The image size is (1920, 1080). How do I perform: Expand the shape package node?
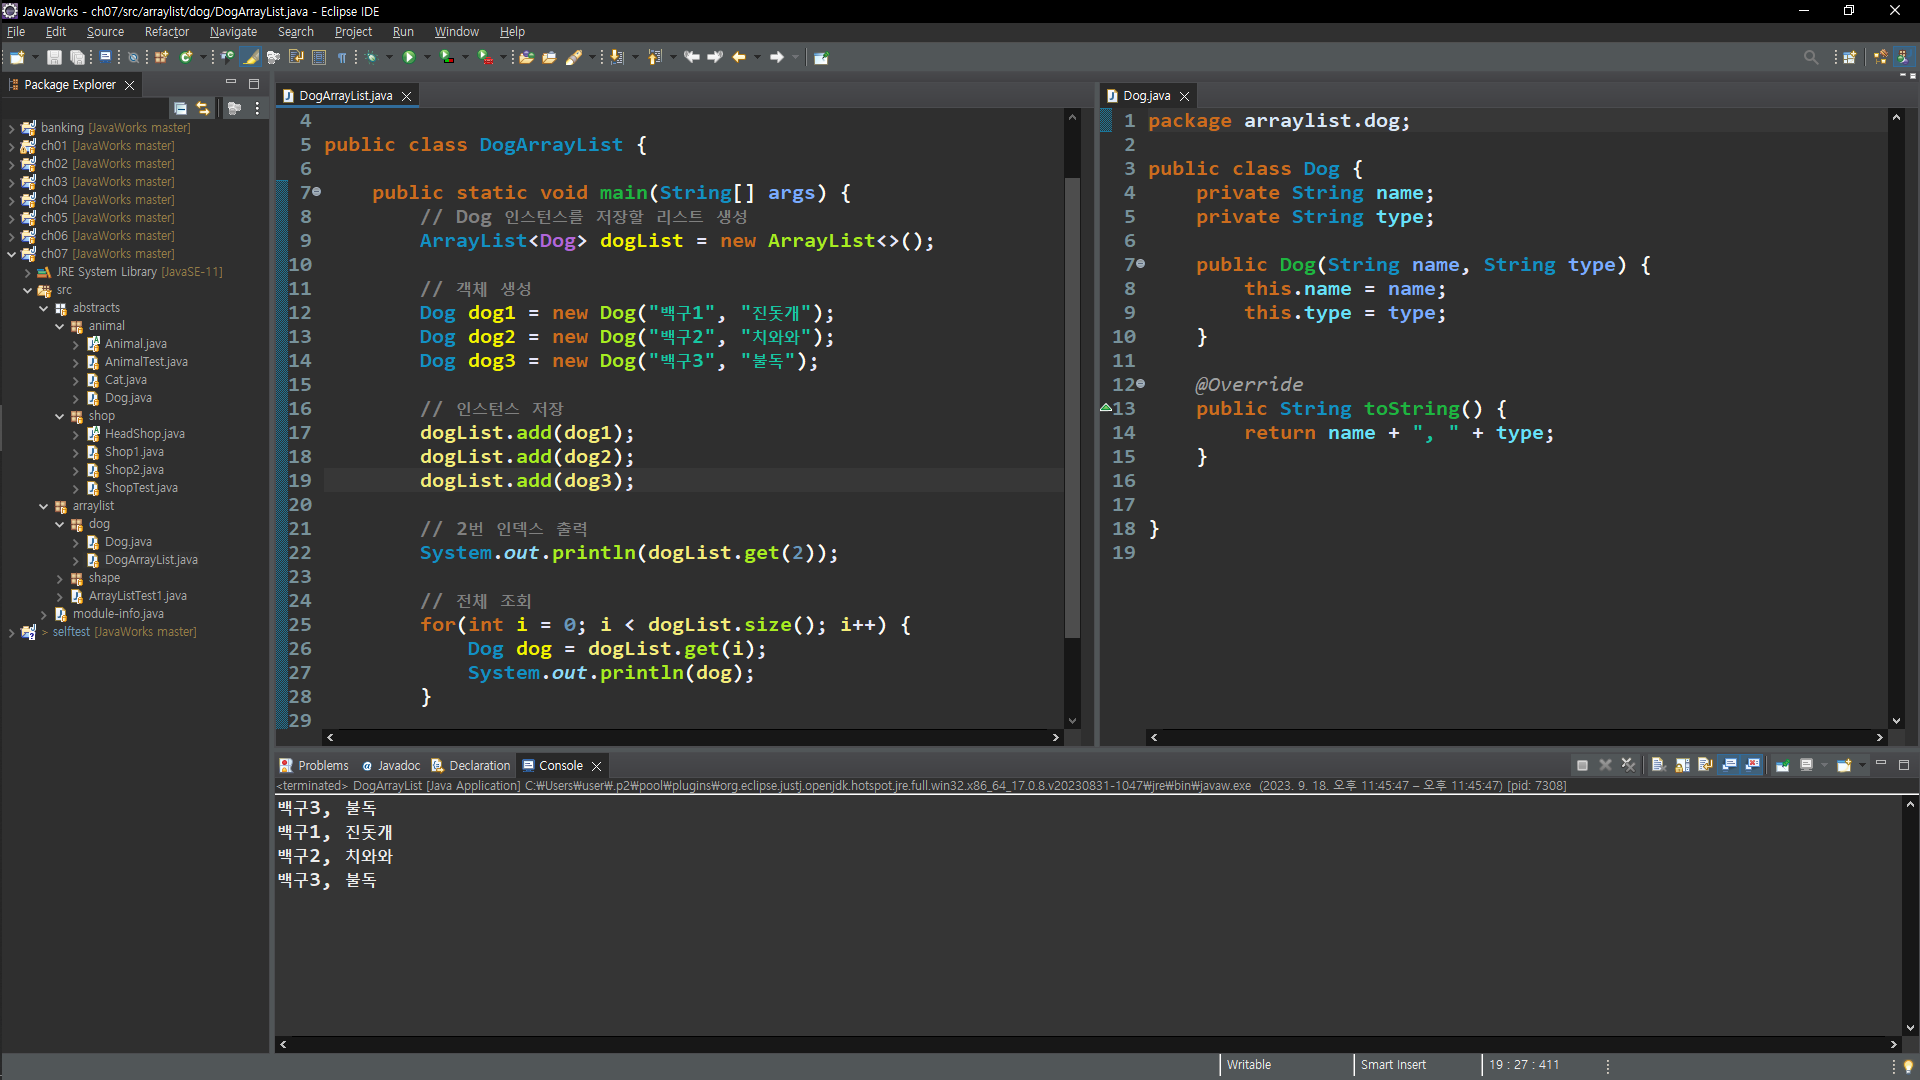[x=60, y=578]
